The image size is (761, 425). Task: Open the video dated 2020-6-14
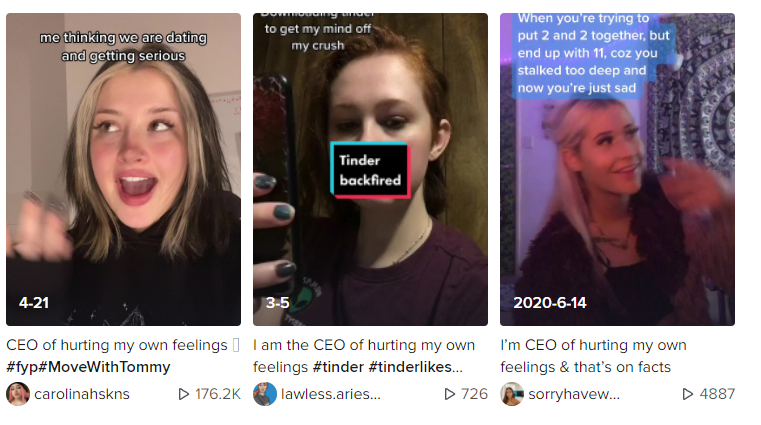tap(617, 169)
